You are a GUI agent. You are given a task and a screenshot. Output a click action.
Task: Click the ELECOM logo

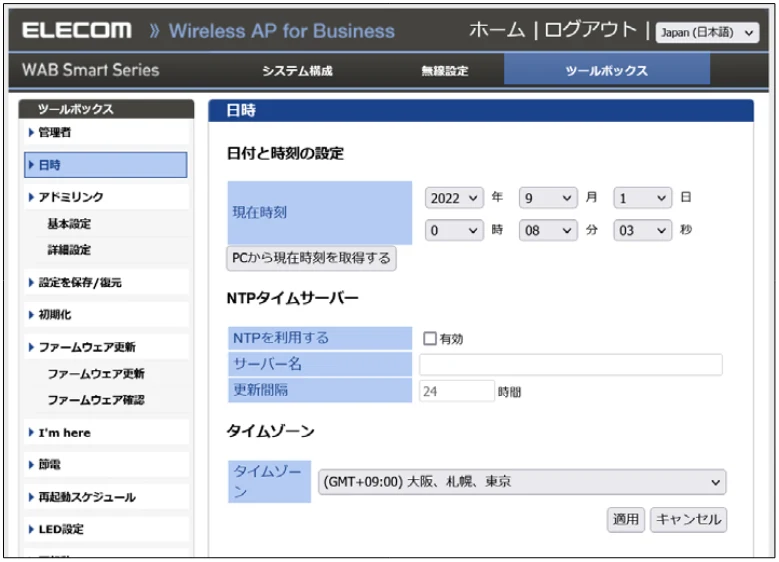[77, 30]
